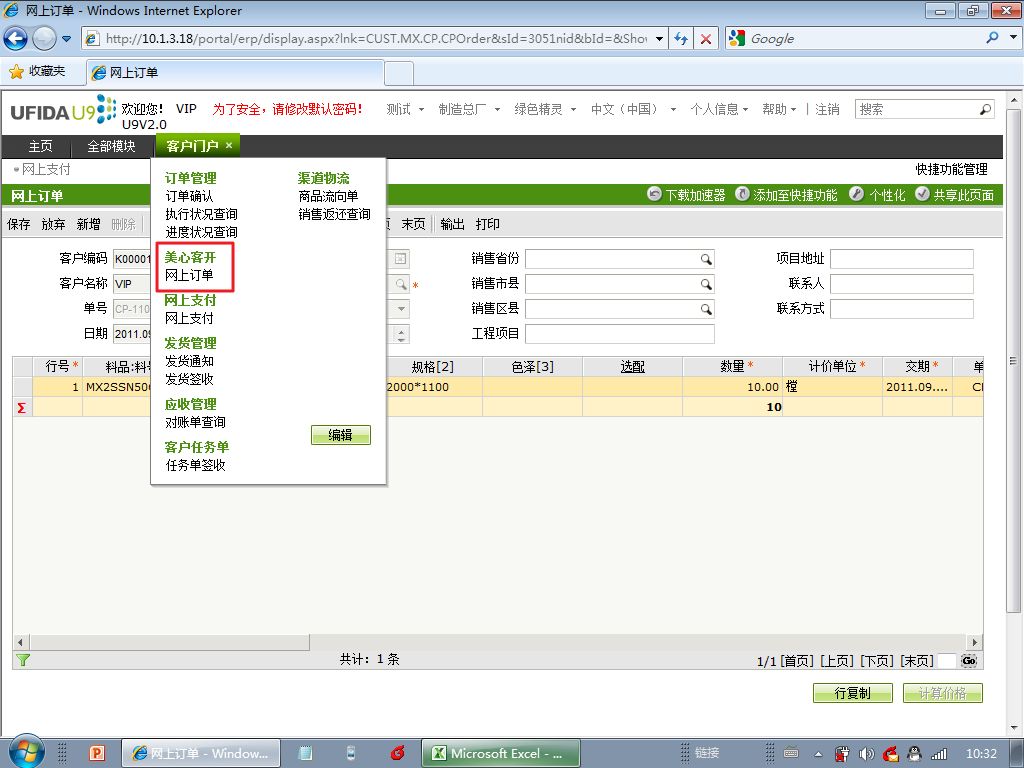Open the Google search provider dropdown
Viewport: 1024px width, 768px height.
pos(1014,38)
